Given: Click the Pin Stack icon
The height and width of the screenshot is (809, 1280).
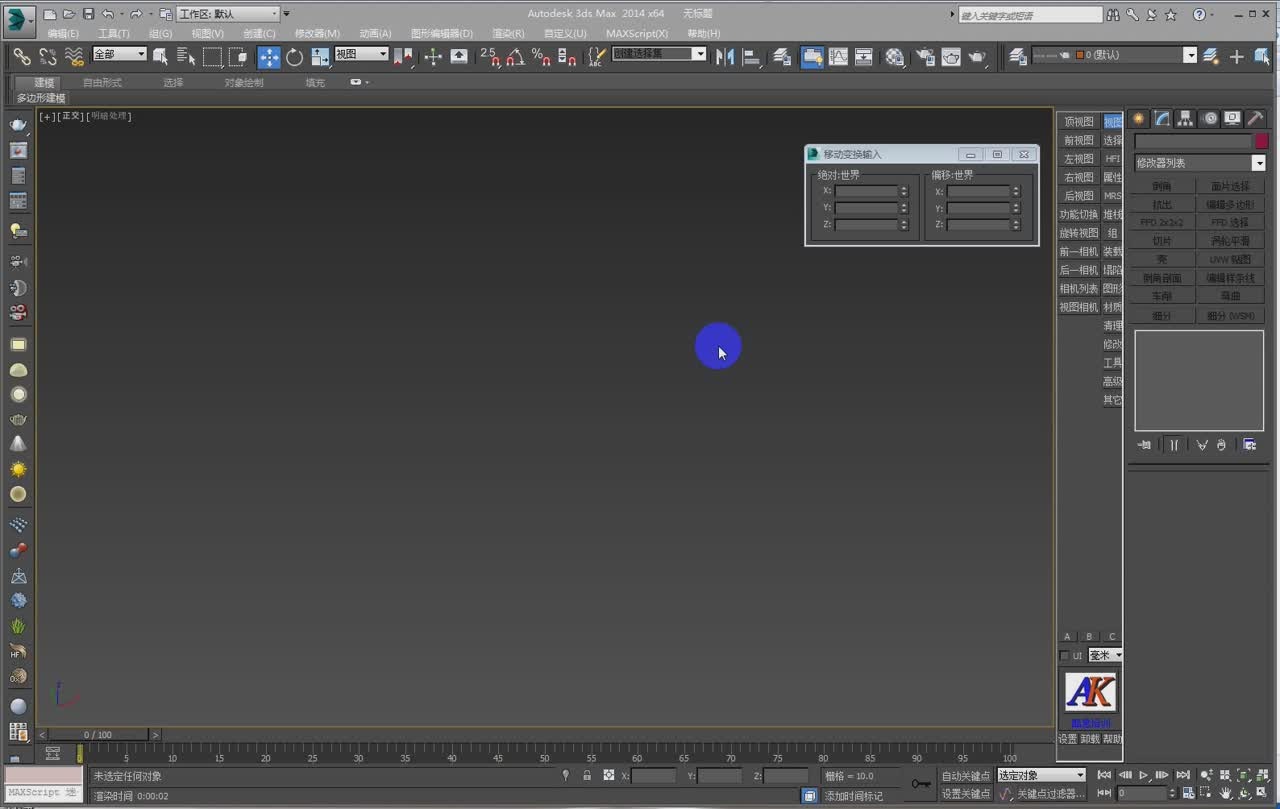Looking at the screenshot, I should pyautogui.click(x=1145, y=445).
